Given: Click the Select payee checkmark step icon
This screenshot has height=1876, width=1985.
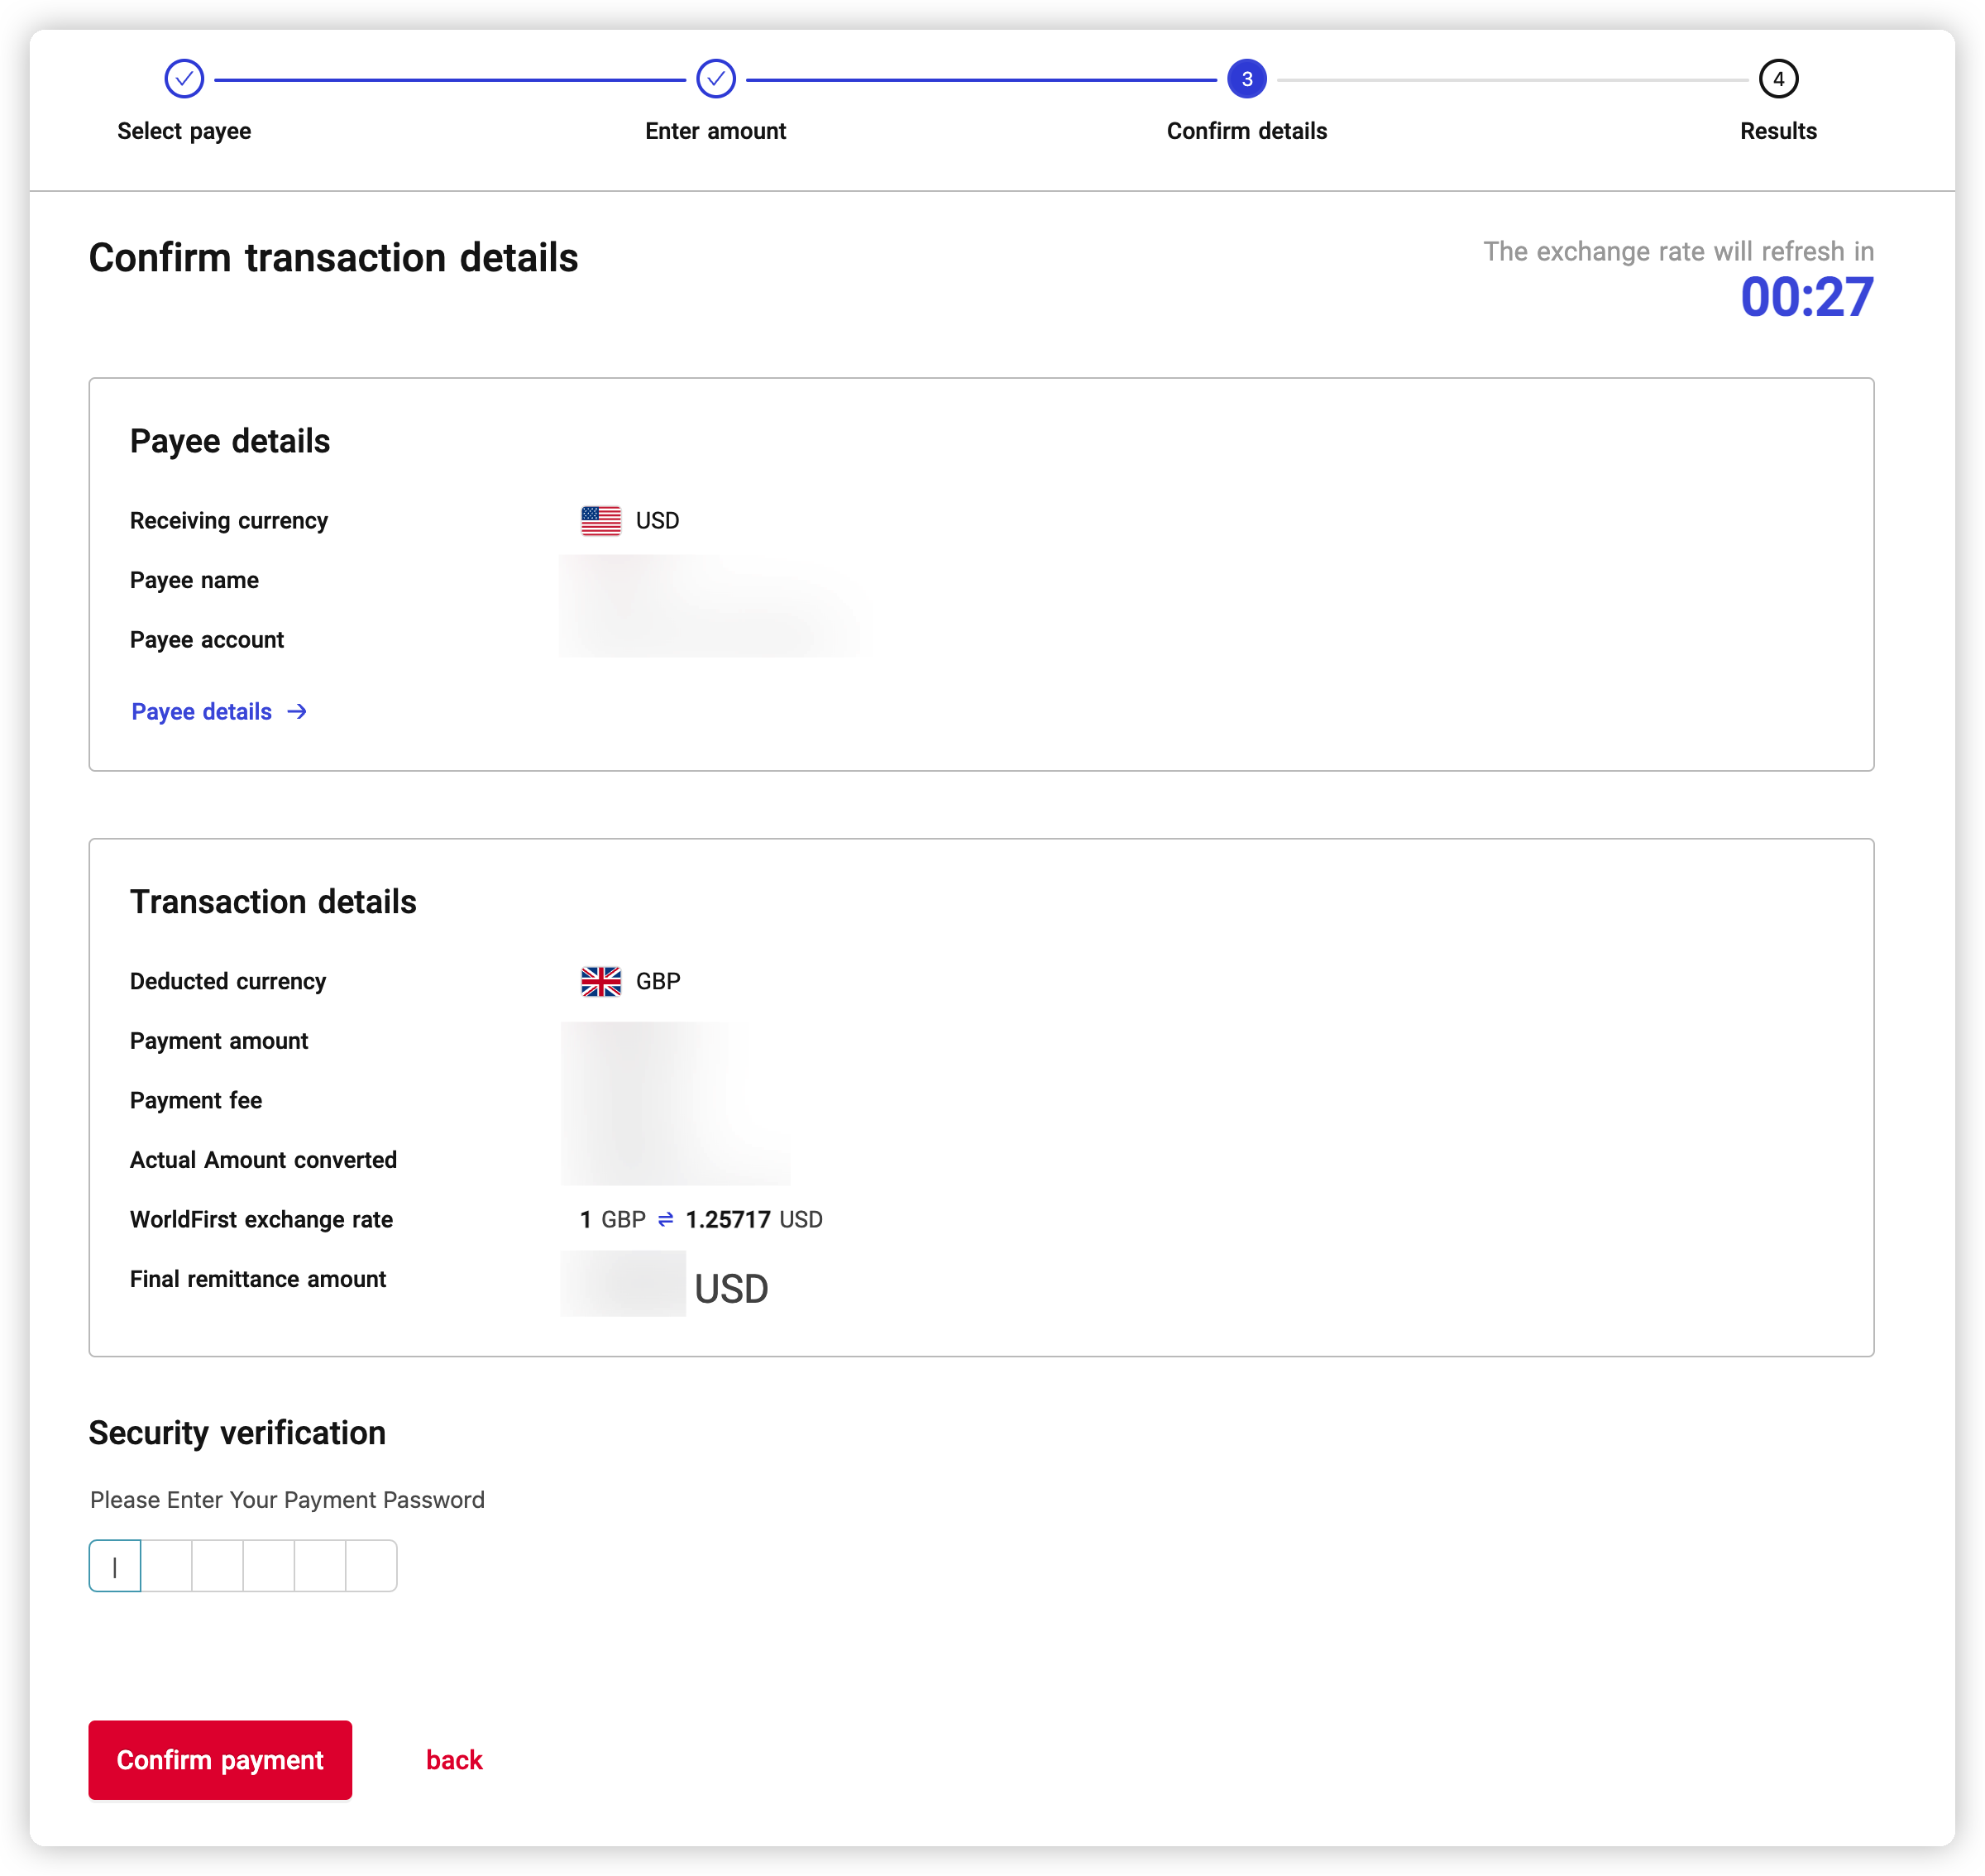Looking at the screenshot, I should (184, 79).
